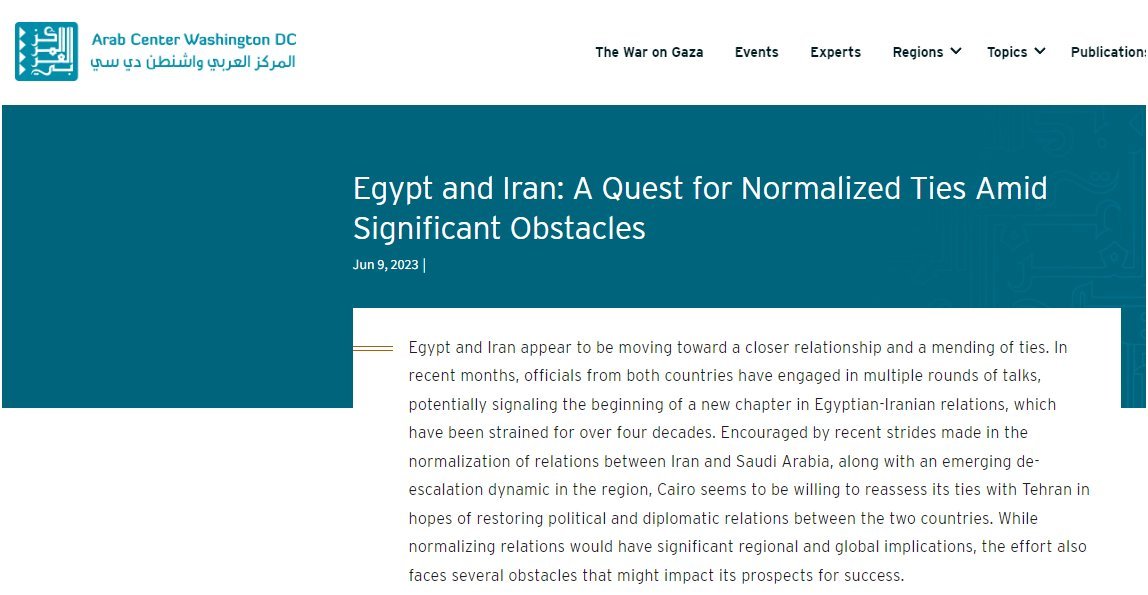Open the Experts page

pyautogui.click(x=835, y=52)
